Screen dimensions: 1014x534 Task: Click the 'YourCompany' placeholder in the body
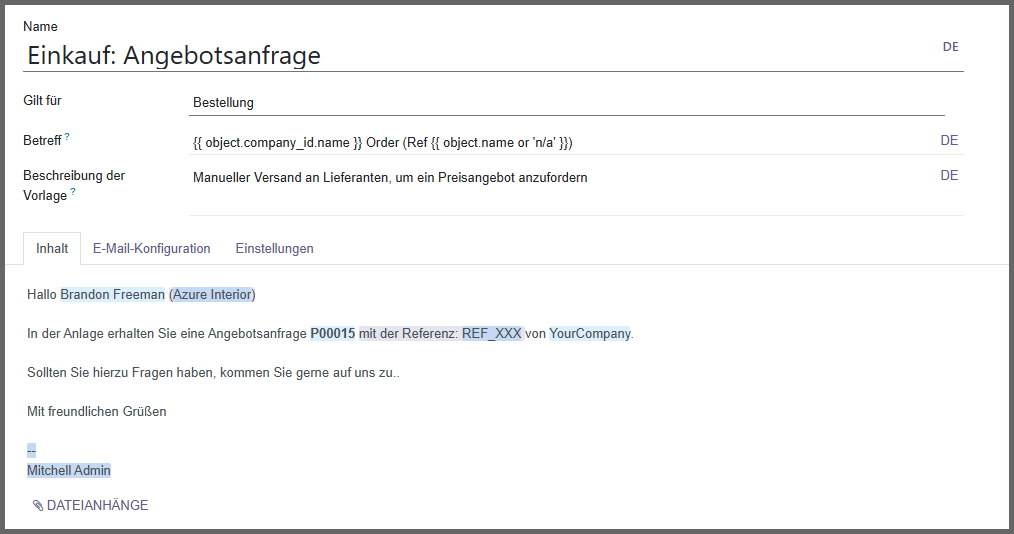tap(589, 334)
